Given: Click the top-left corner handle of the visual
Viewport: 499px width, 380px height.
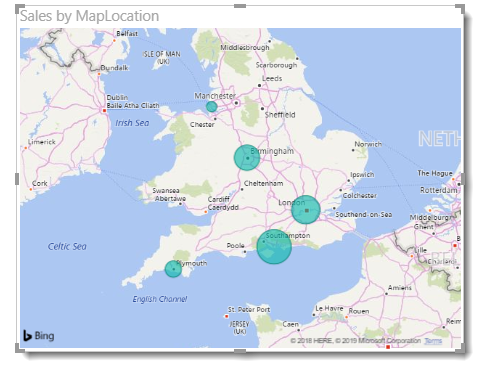Looking at the screenshot, I should pos(19,8).
